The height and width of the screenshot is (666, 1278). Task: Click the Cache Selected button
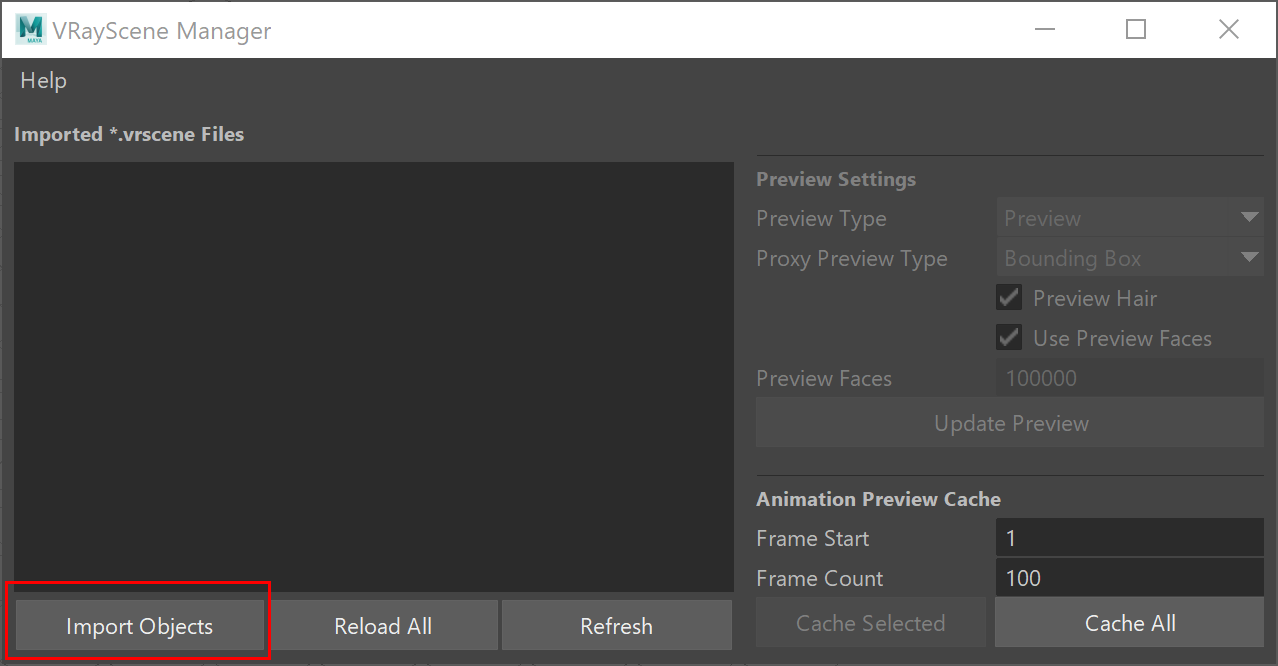tap(870, 623)
